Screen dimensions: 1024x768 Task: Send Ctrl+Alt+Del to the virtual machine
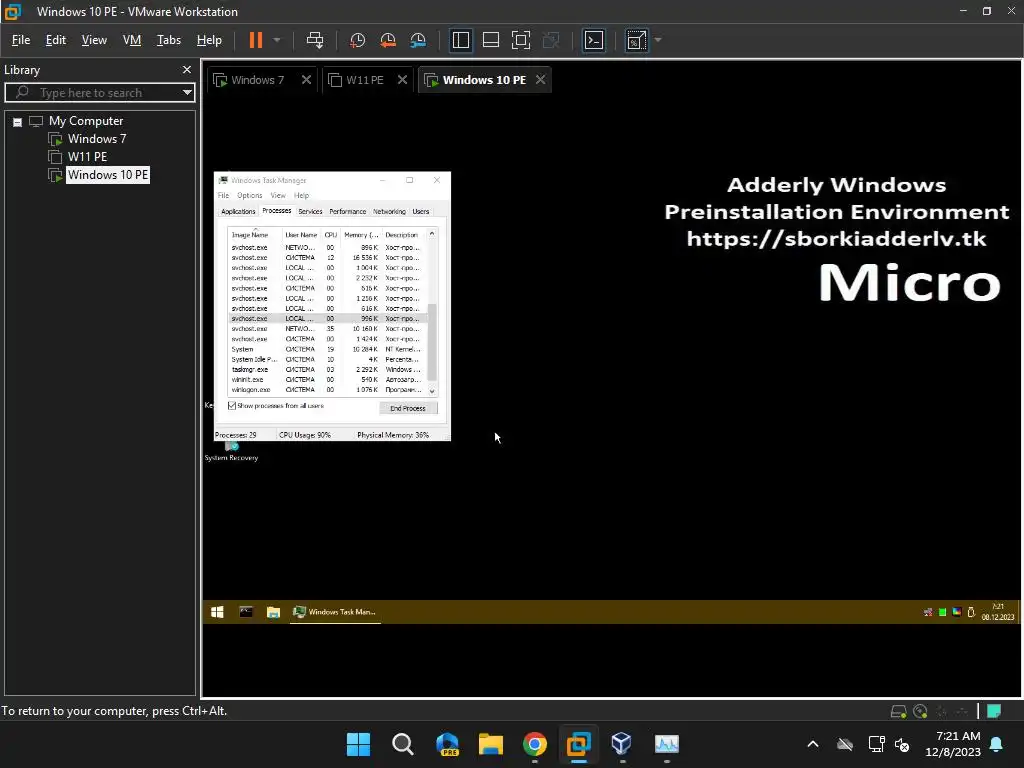pos(315,40)
